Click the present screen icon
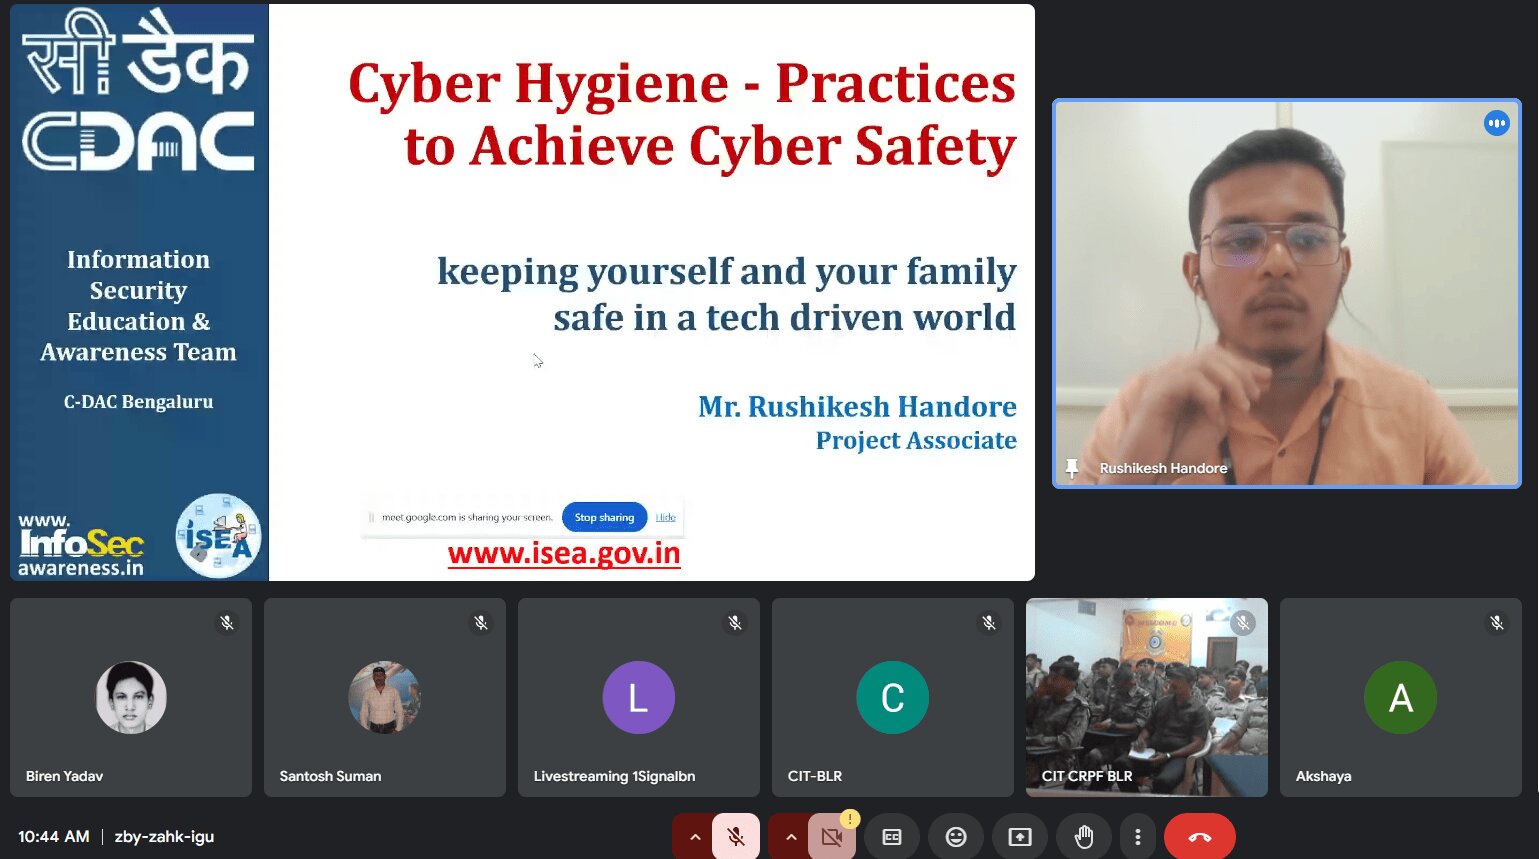Image resolution: width=1539 pixels, height=859 pixels. (1020, 837)
